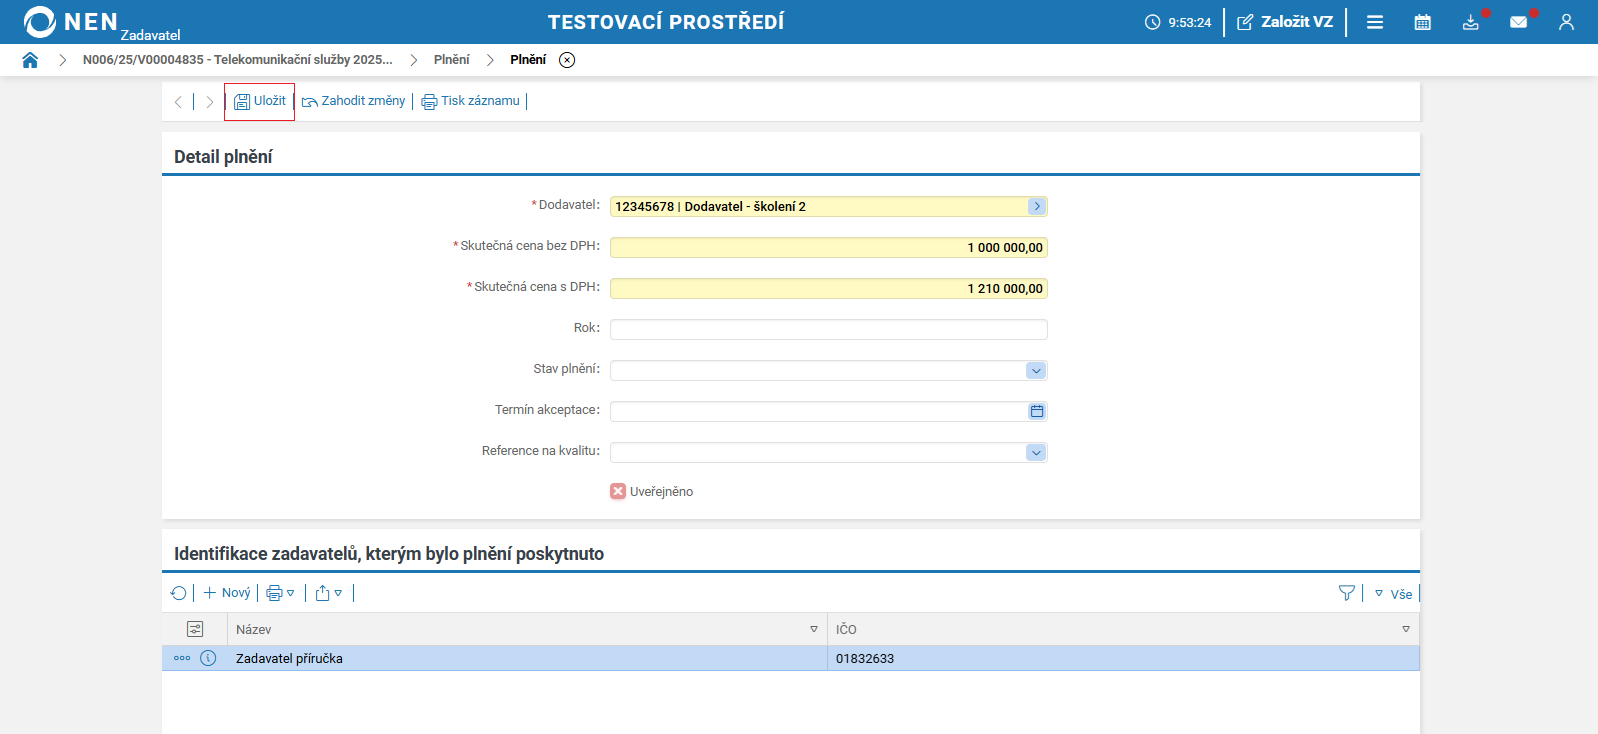Show info for Zadavatel příručka row

208,658
